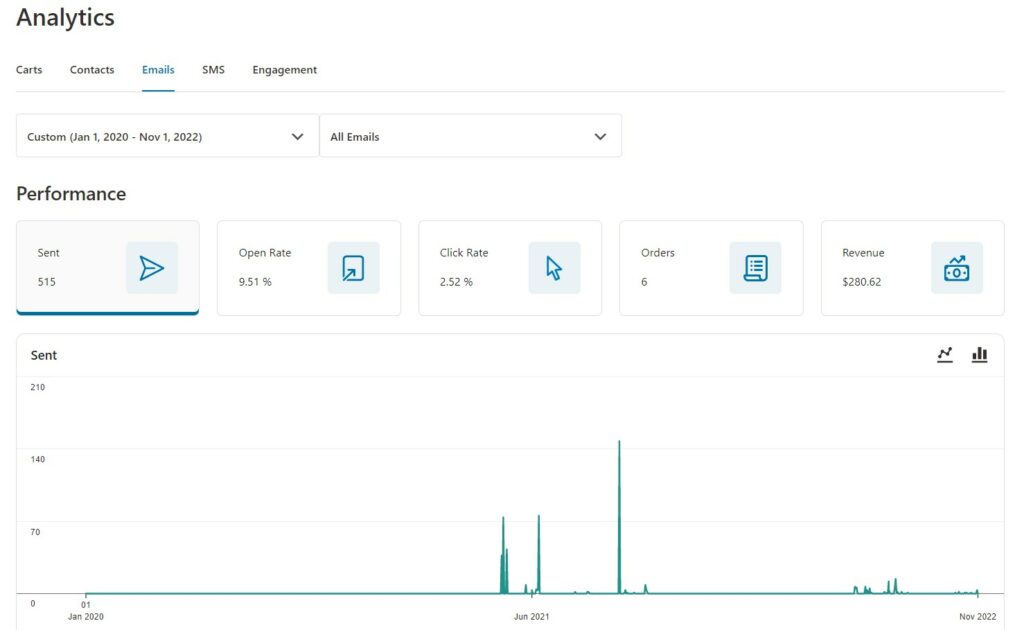1024x630 pixels.
Task: Click the 70 y-axis label
Action: (x=35, y=532)
